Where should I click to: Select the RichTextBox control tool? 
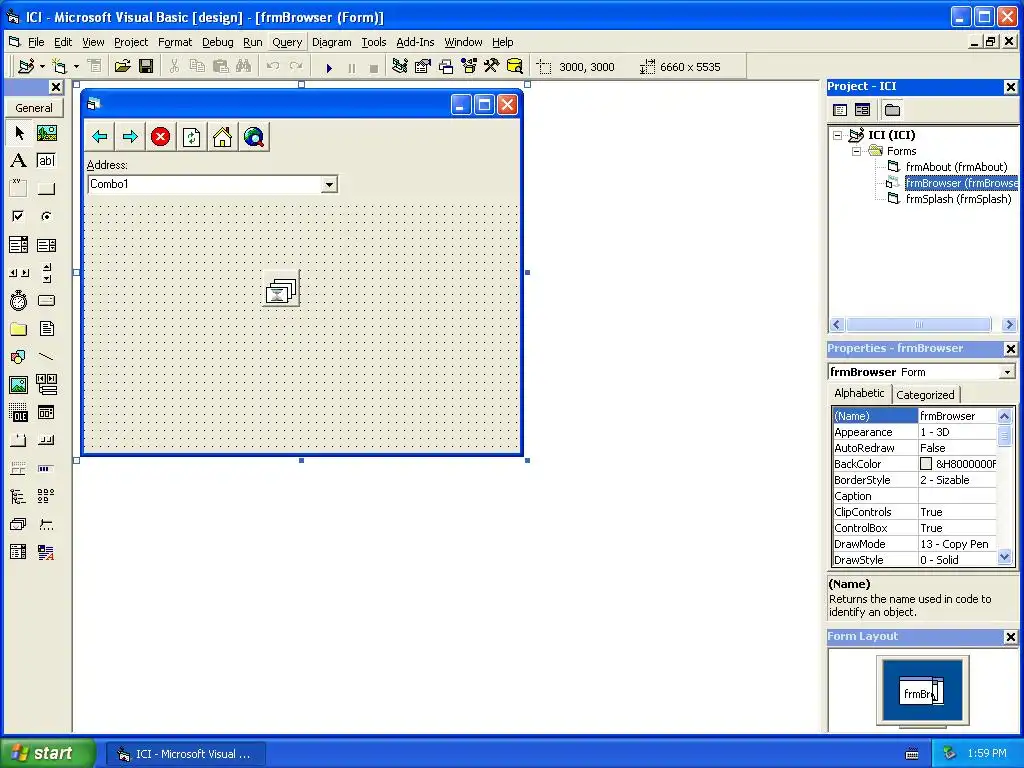tap(46, 552)
